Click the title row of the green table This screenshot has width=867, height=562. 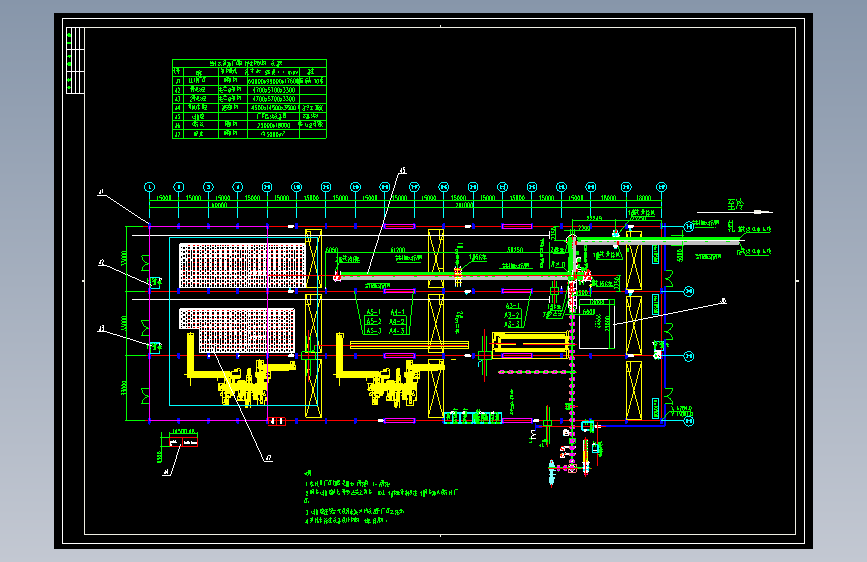pos(249,64)
